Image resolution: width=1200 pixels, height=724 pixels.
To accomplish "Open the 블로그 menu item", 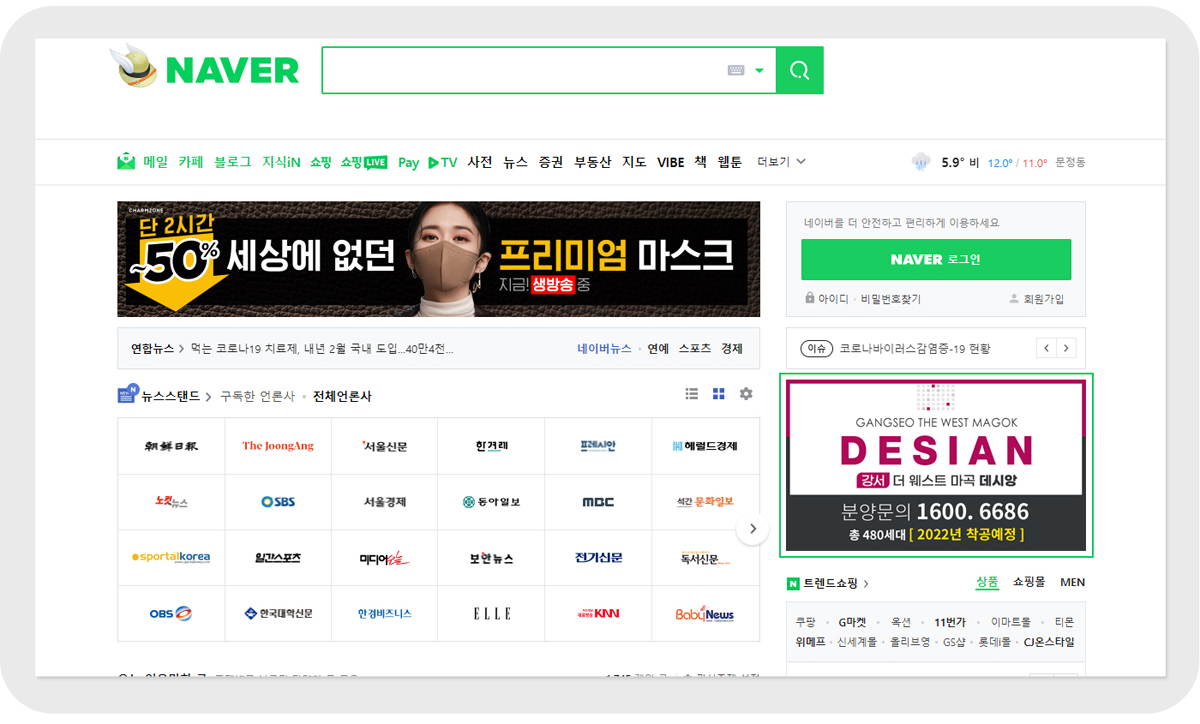I will pyautogui.click(x=233, y=162).
